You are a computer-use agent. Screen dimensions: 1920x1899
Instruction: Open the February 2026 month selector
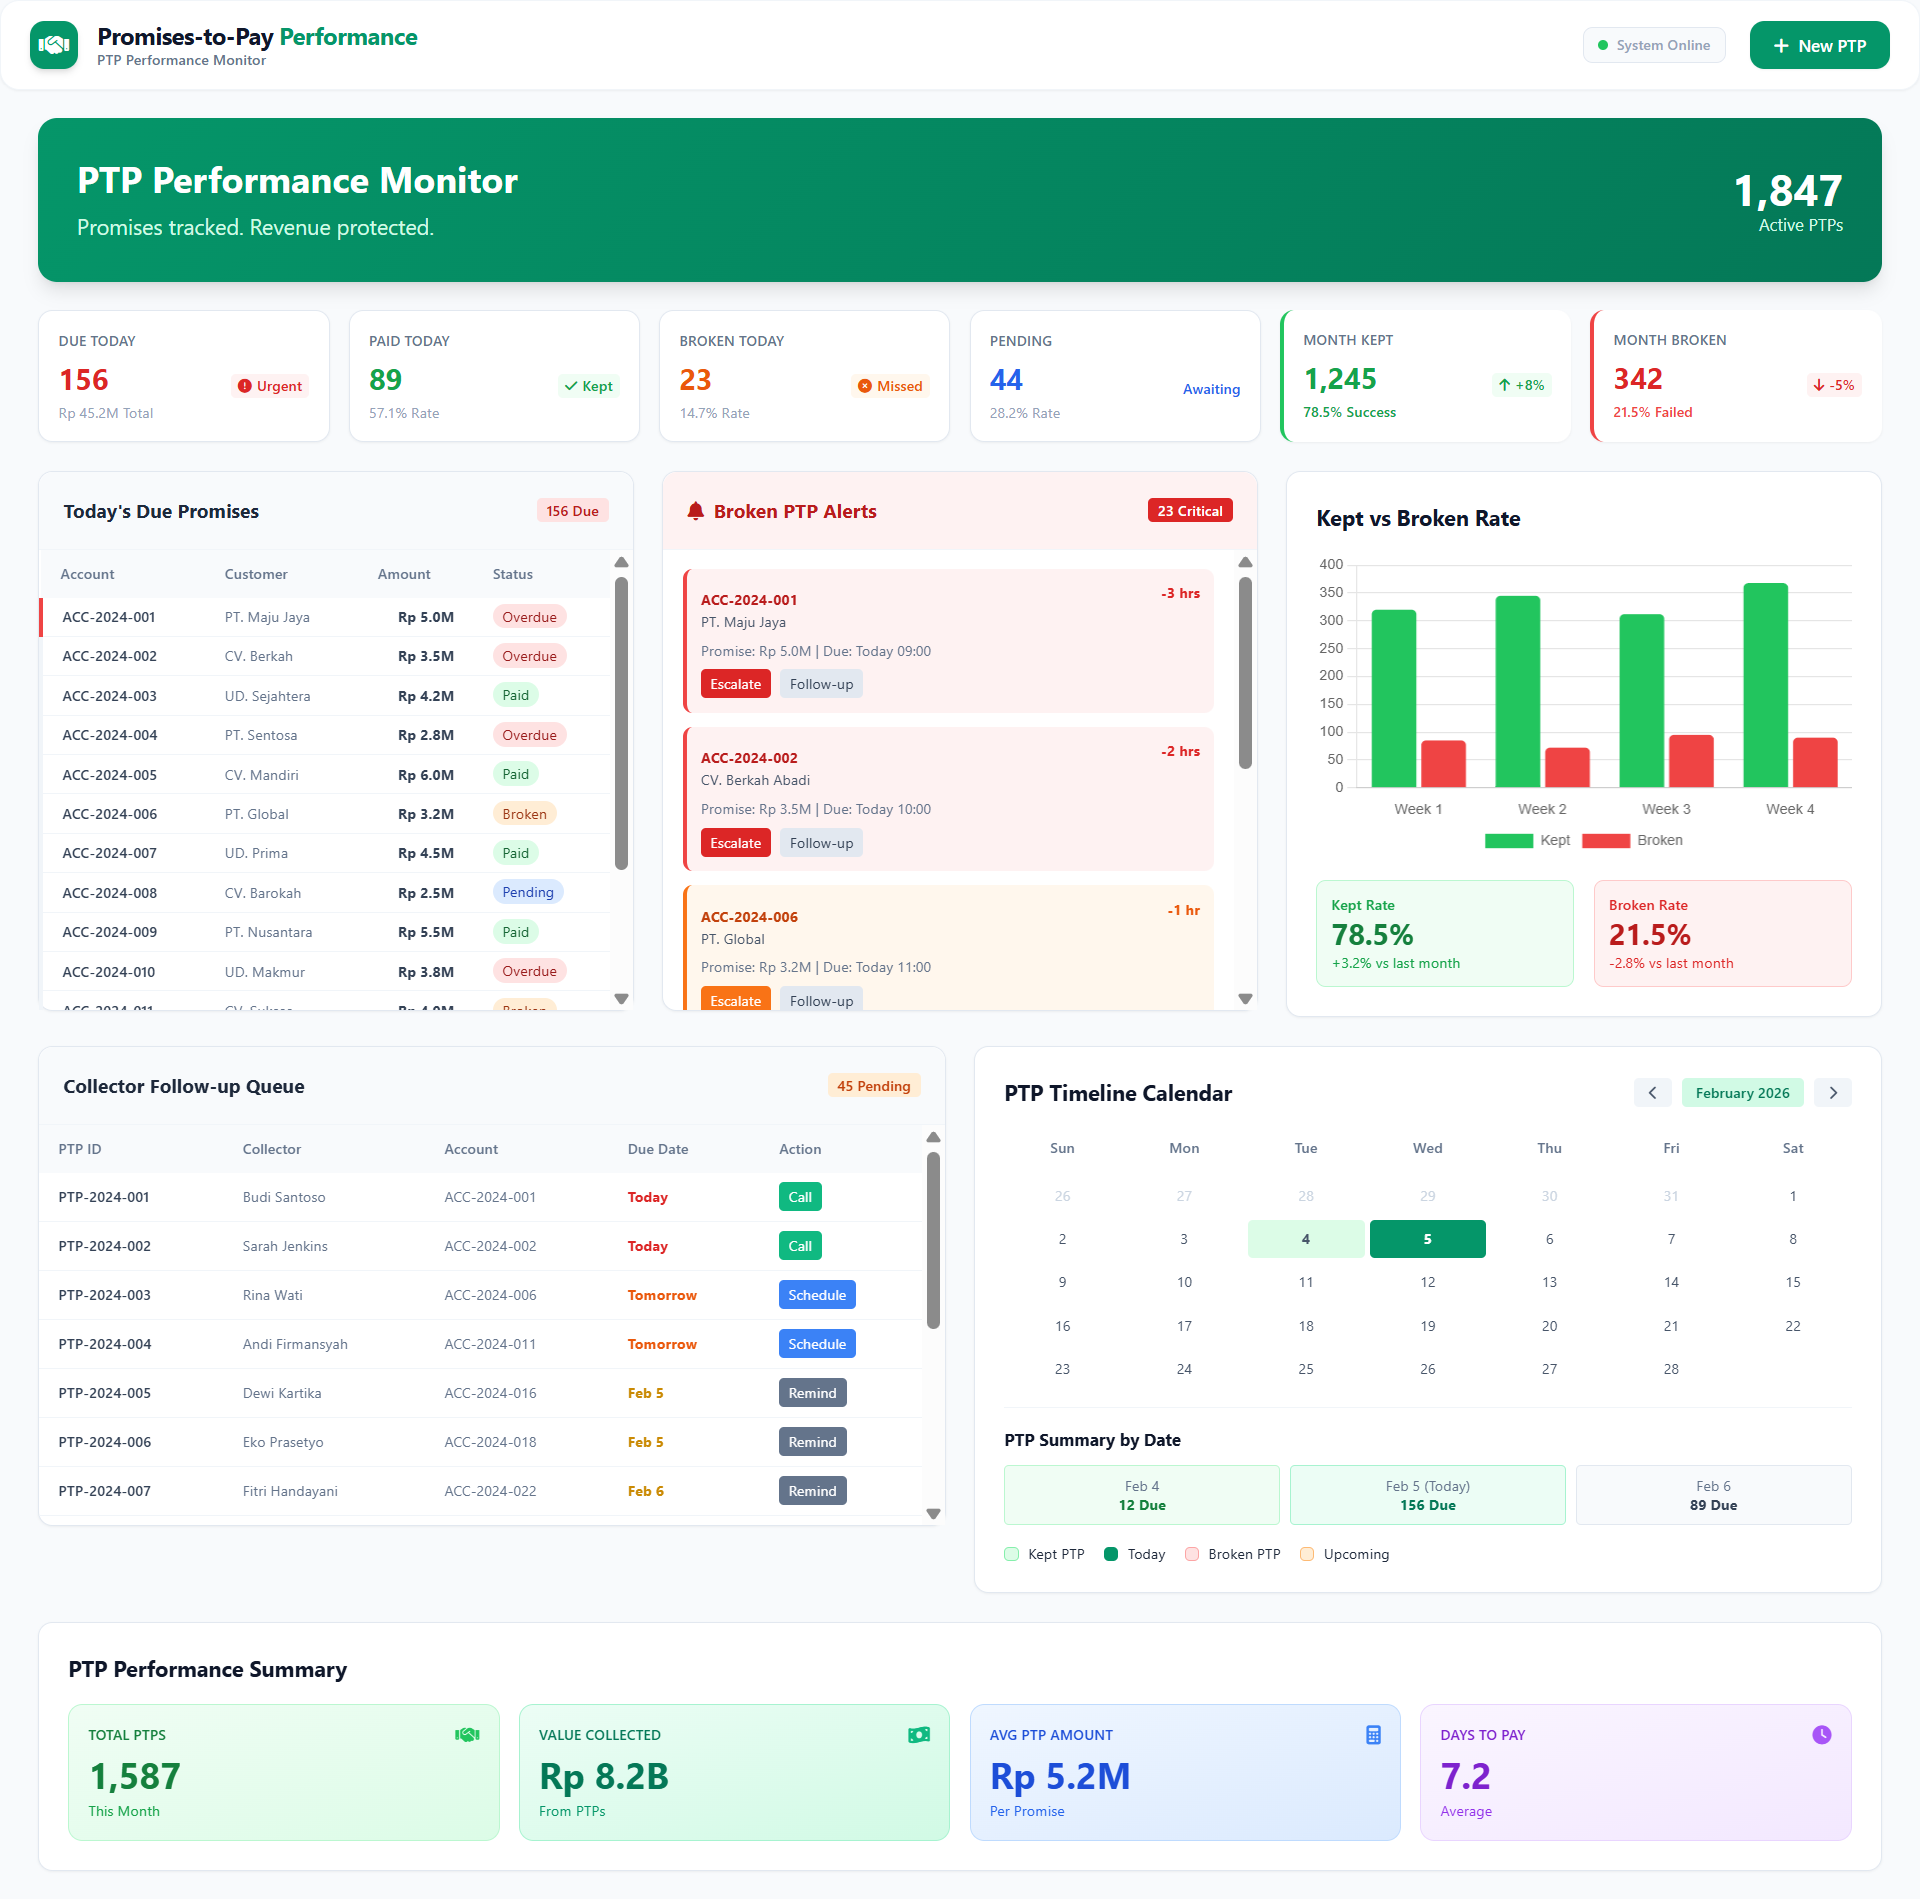click(x=1742, y=1092)
